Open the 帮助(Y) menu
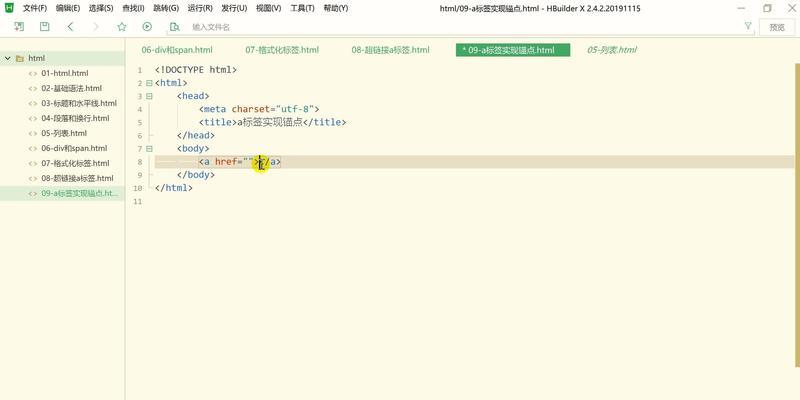 click(x=336, y=8)
